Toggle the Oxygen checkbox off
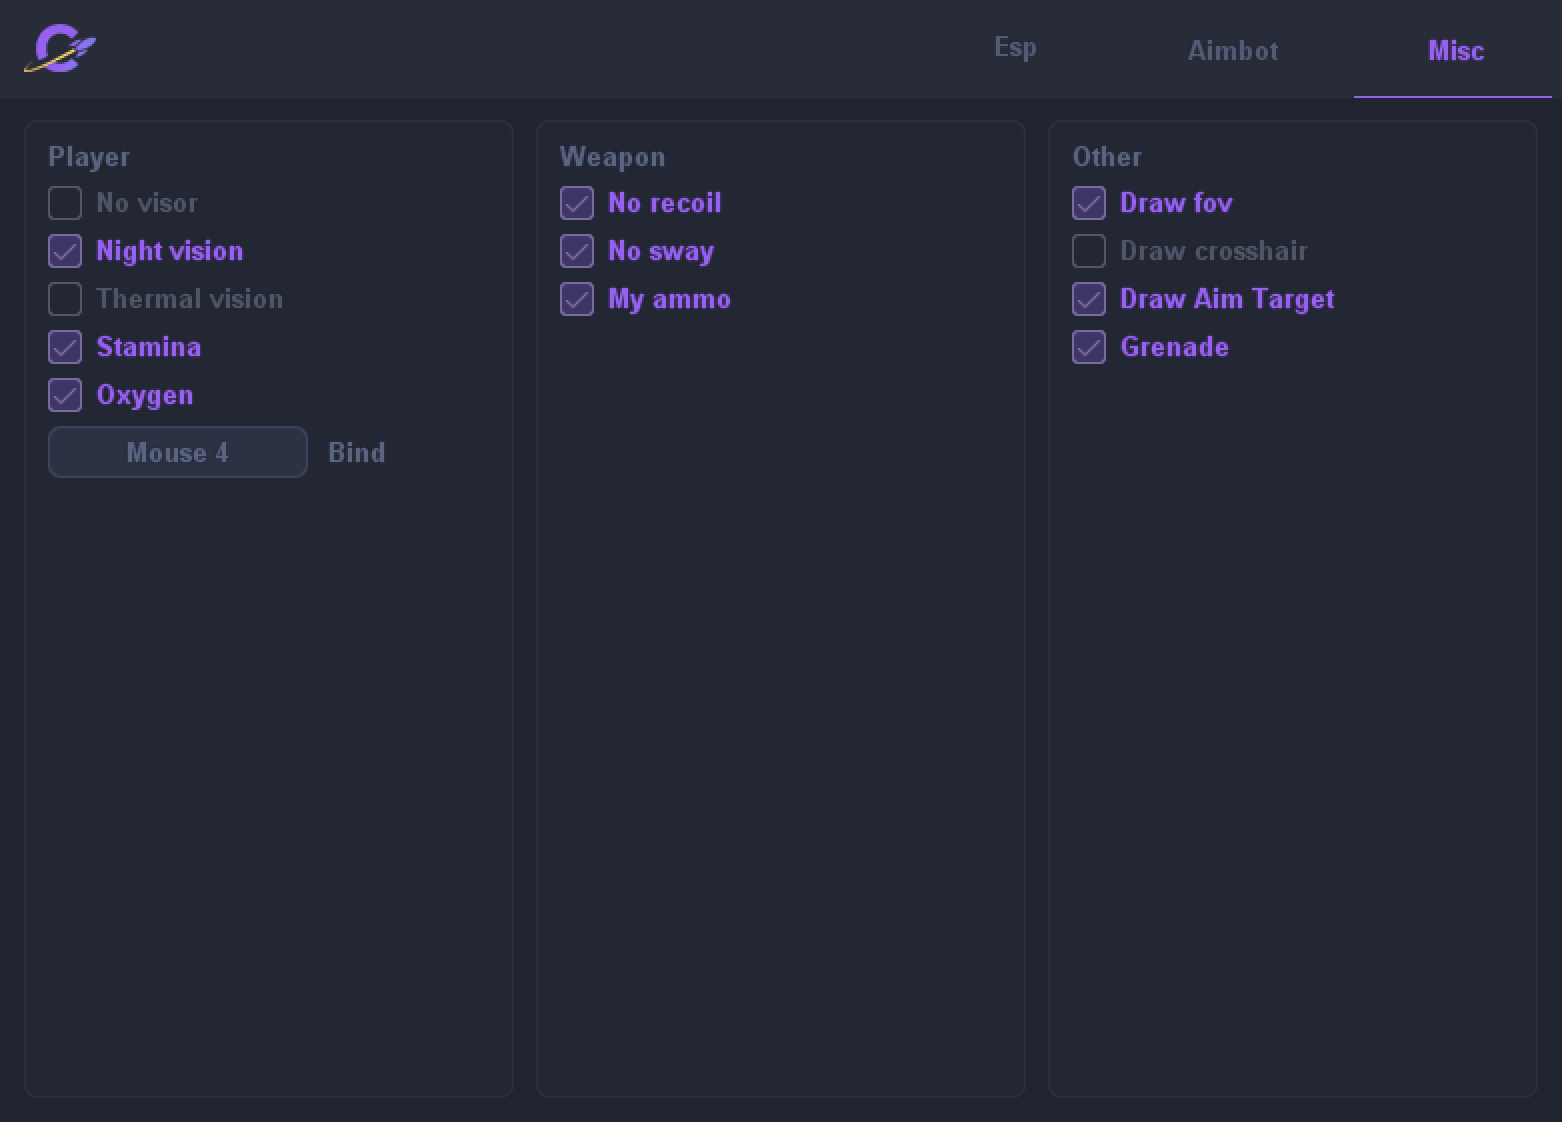This screenshot has width=1562, height=1122. click(x=65, y=395)
